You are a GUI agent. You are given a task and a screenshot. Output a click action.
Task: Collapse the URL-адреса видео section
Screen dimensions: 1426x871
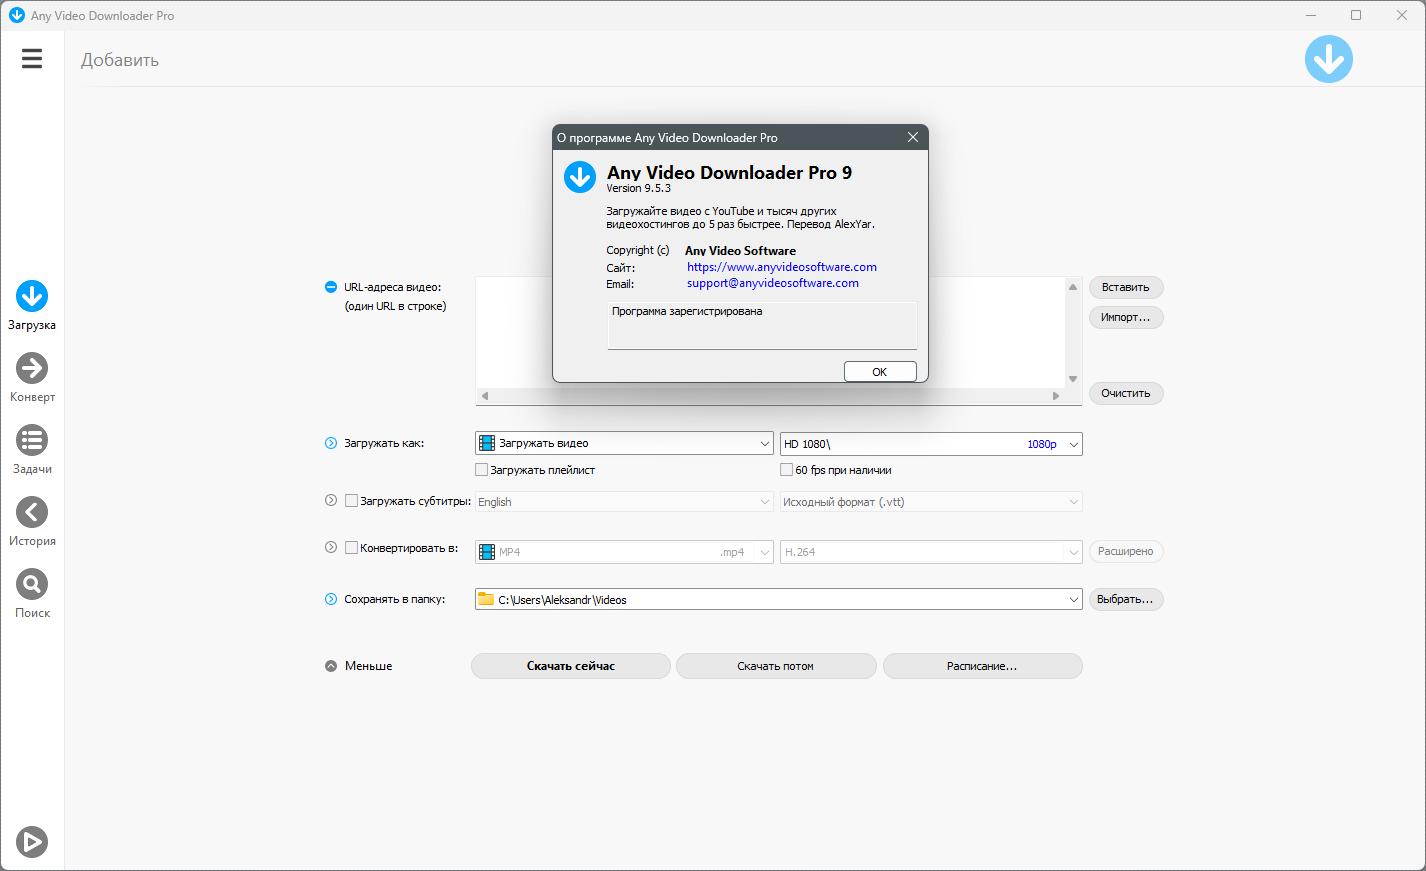331,287
